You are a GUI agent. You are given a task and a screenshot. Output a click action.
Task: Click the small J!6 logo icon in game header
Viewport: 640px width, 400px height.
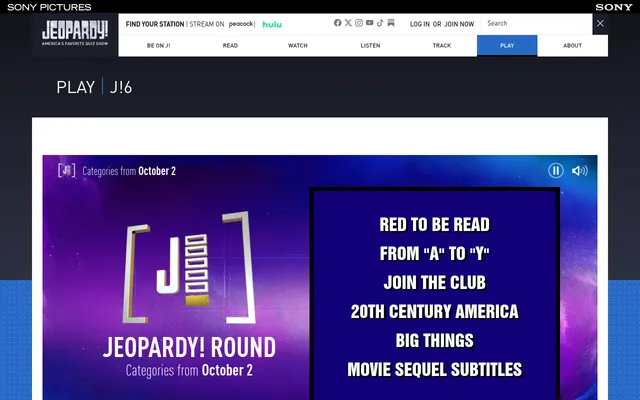pyautogui.click(x=67, y=170)
